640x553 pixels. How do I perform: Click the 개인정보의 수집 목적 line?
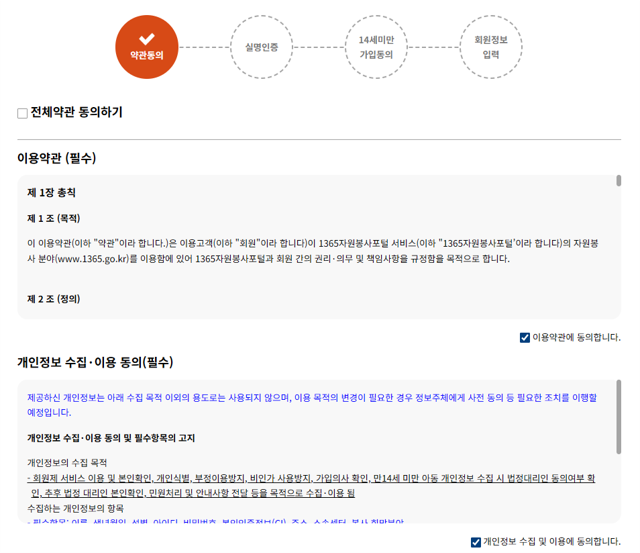pyautogui.click(x=66, y=462)
